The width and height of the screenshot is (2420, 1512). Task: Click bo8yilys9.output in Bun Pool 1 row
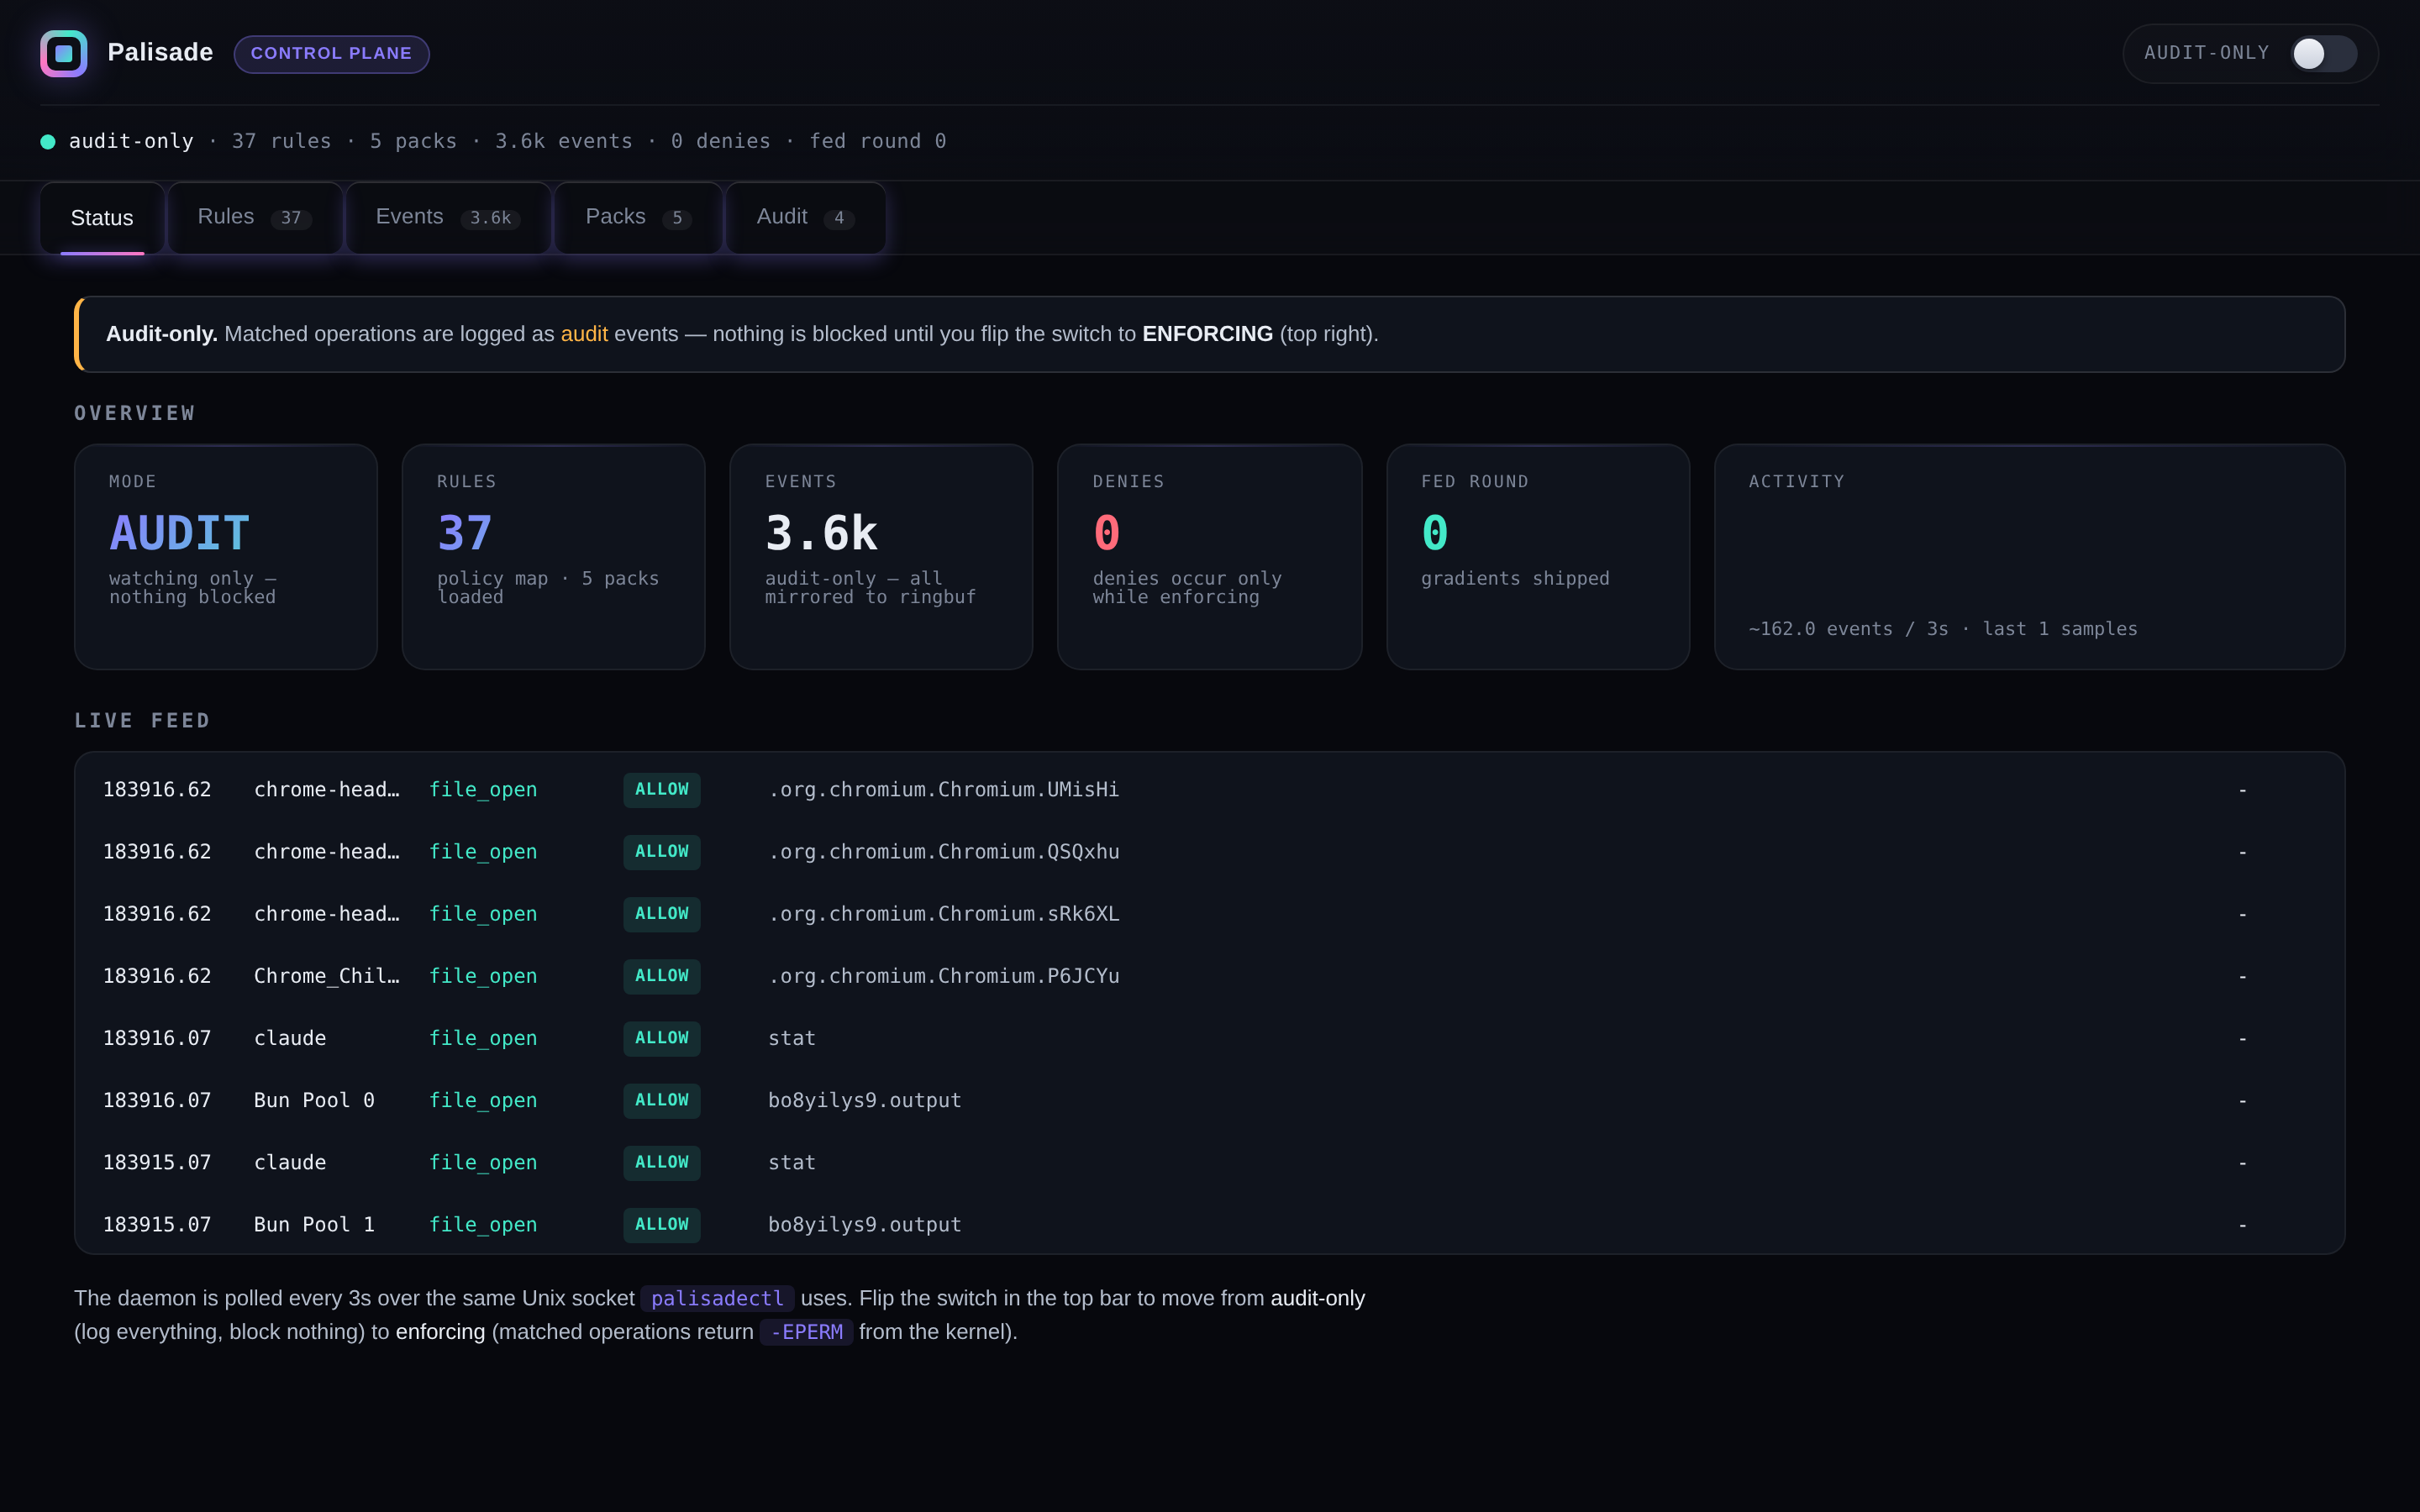tap(864, 1225)
